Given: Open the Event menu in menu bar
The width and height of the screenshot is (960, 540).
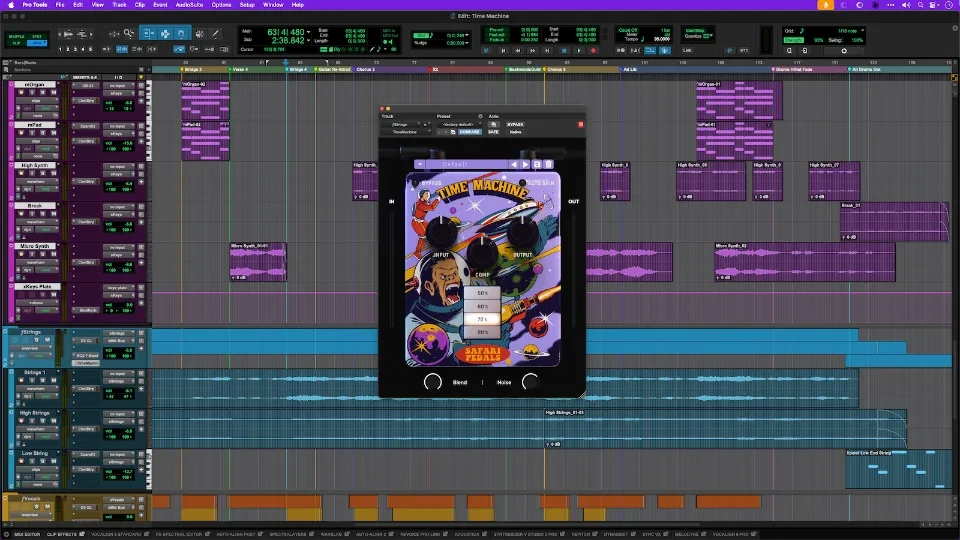Looking at the screenshot, I should pos(160,5).
